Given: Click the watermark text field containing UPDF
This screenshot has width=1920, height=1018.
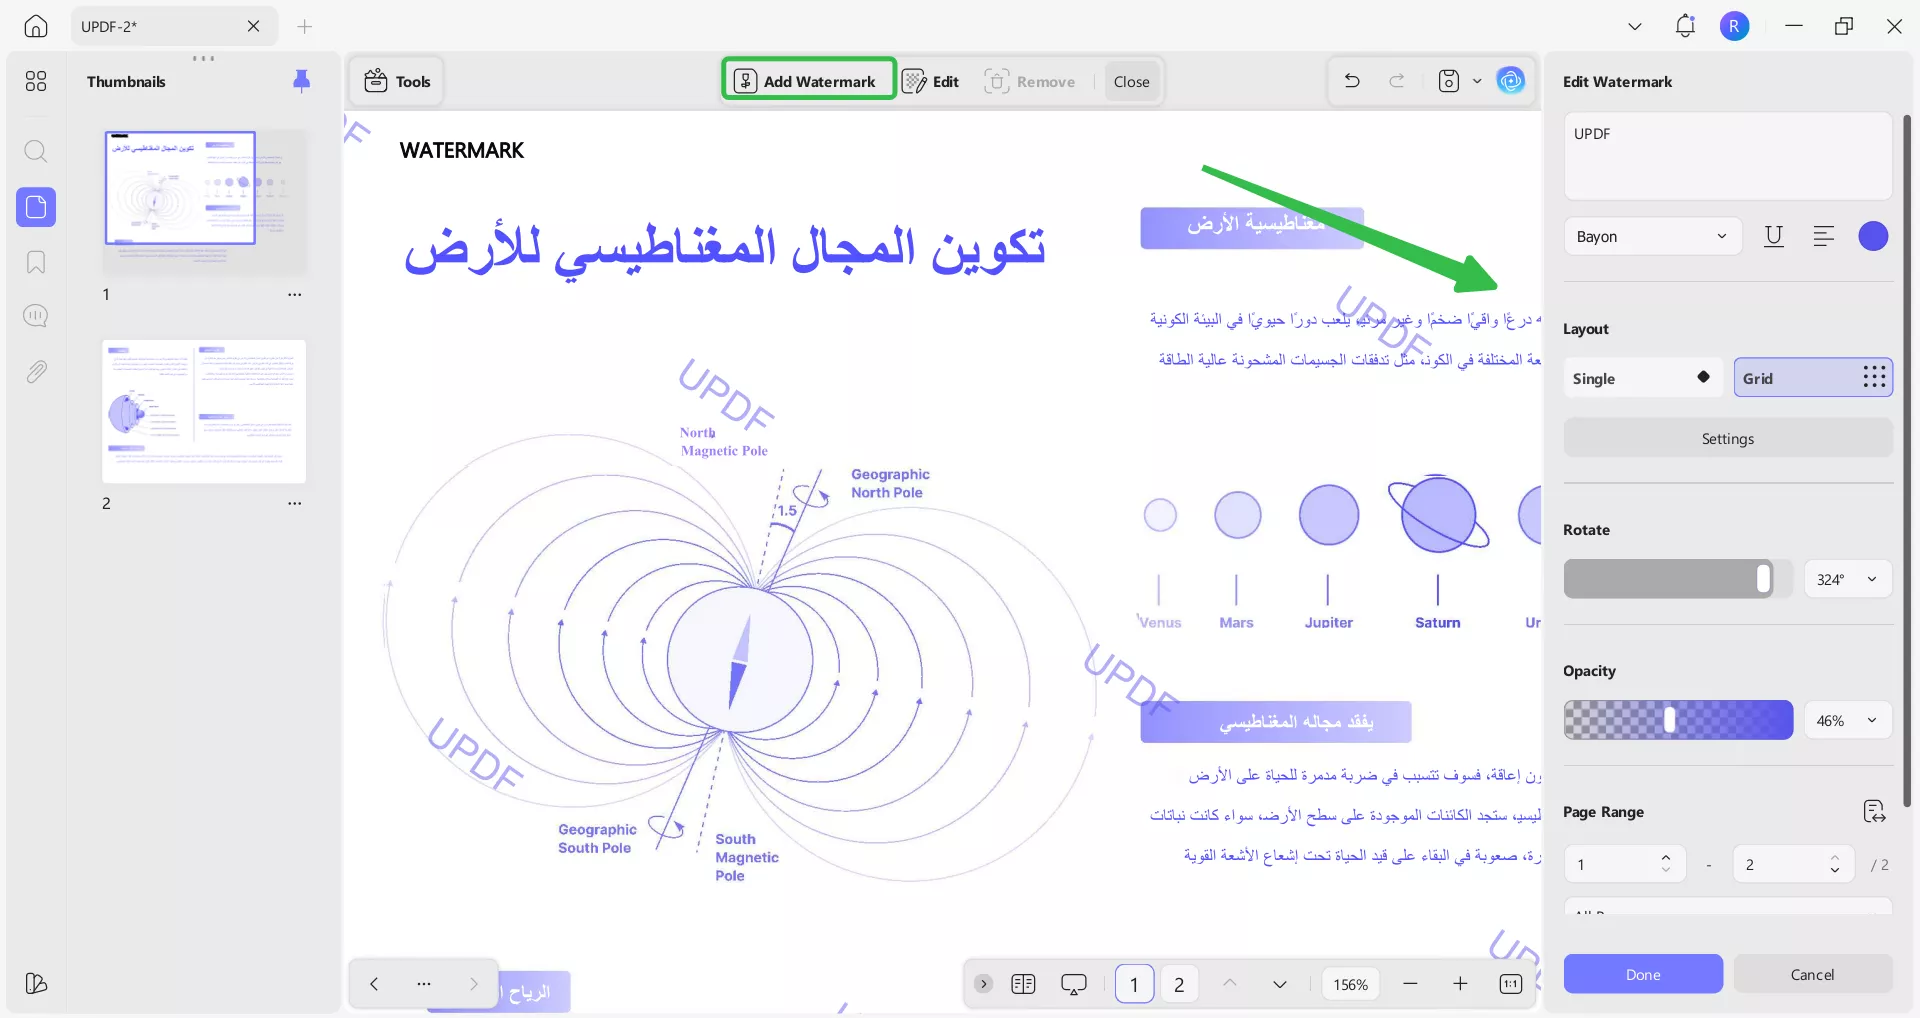Looking at the screenshot, I should (1728, 156).
